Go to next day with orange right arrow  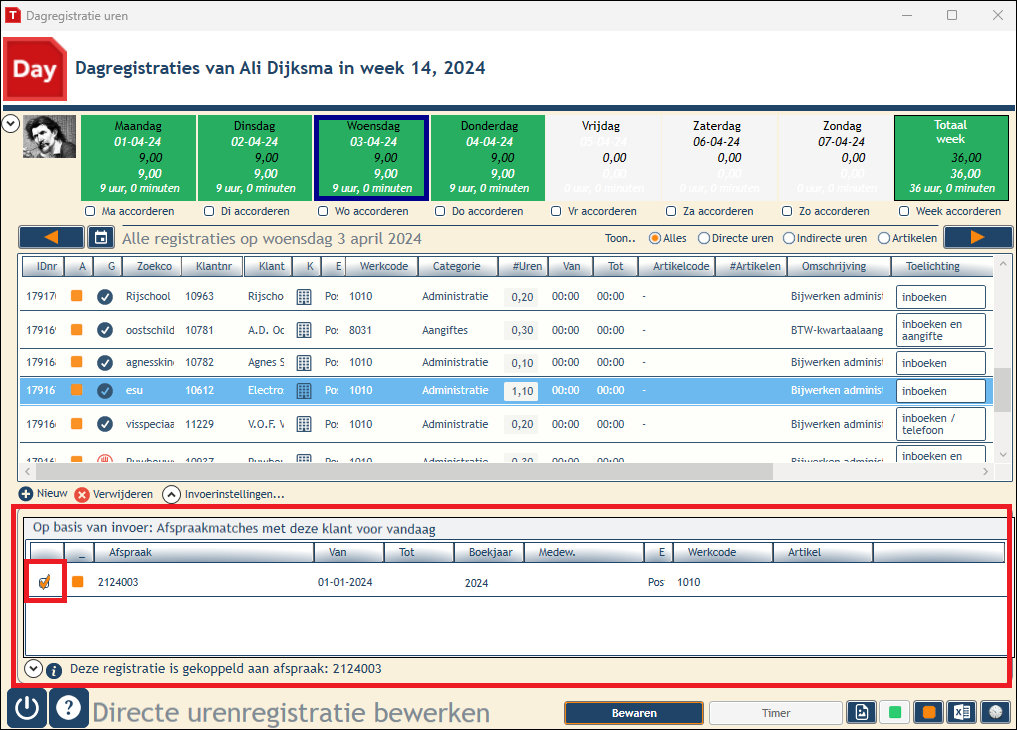click(x=977, y=238)
